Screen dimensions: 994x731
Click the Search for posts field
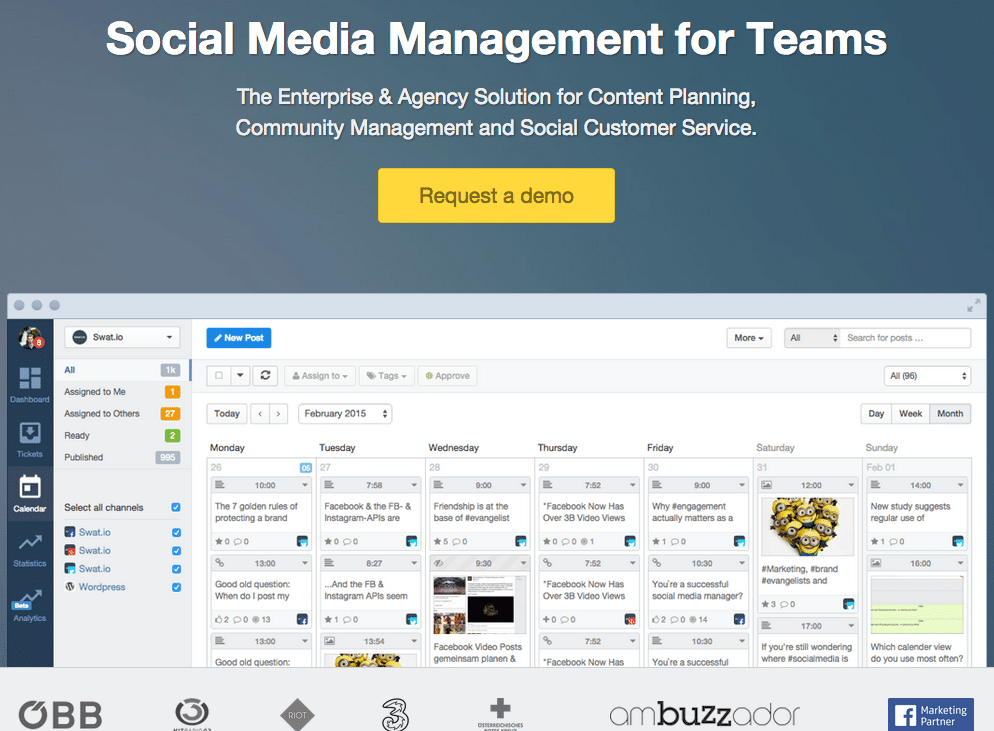[906, 338]
